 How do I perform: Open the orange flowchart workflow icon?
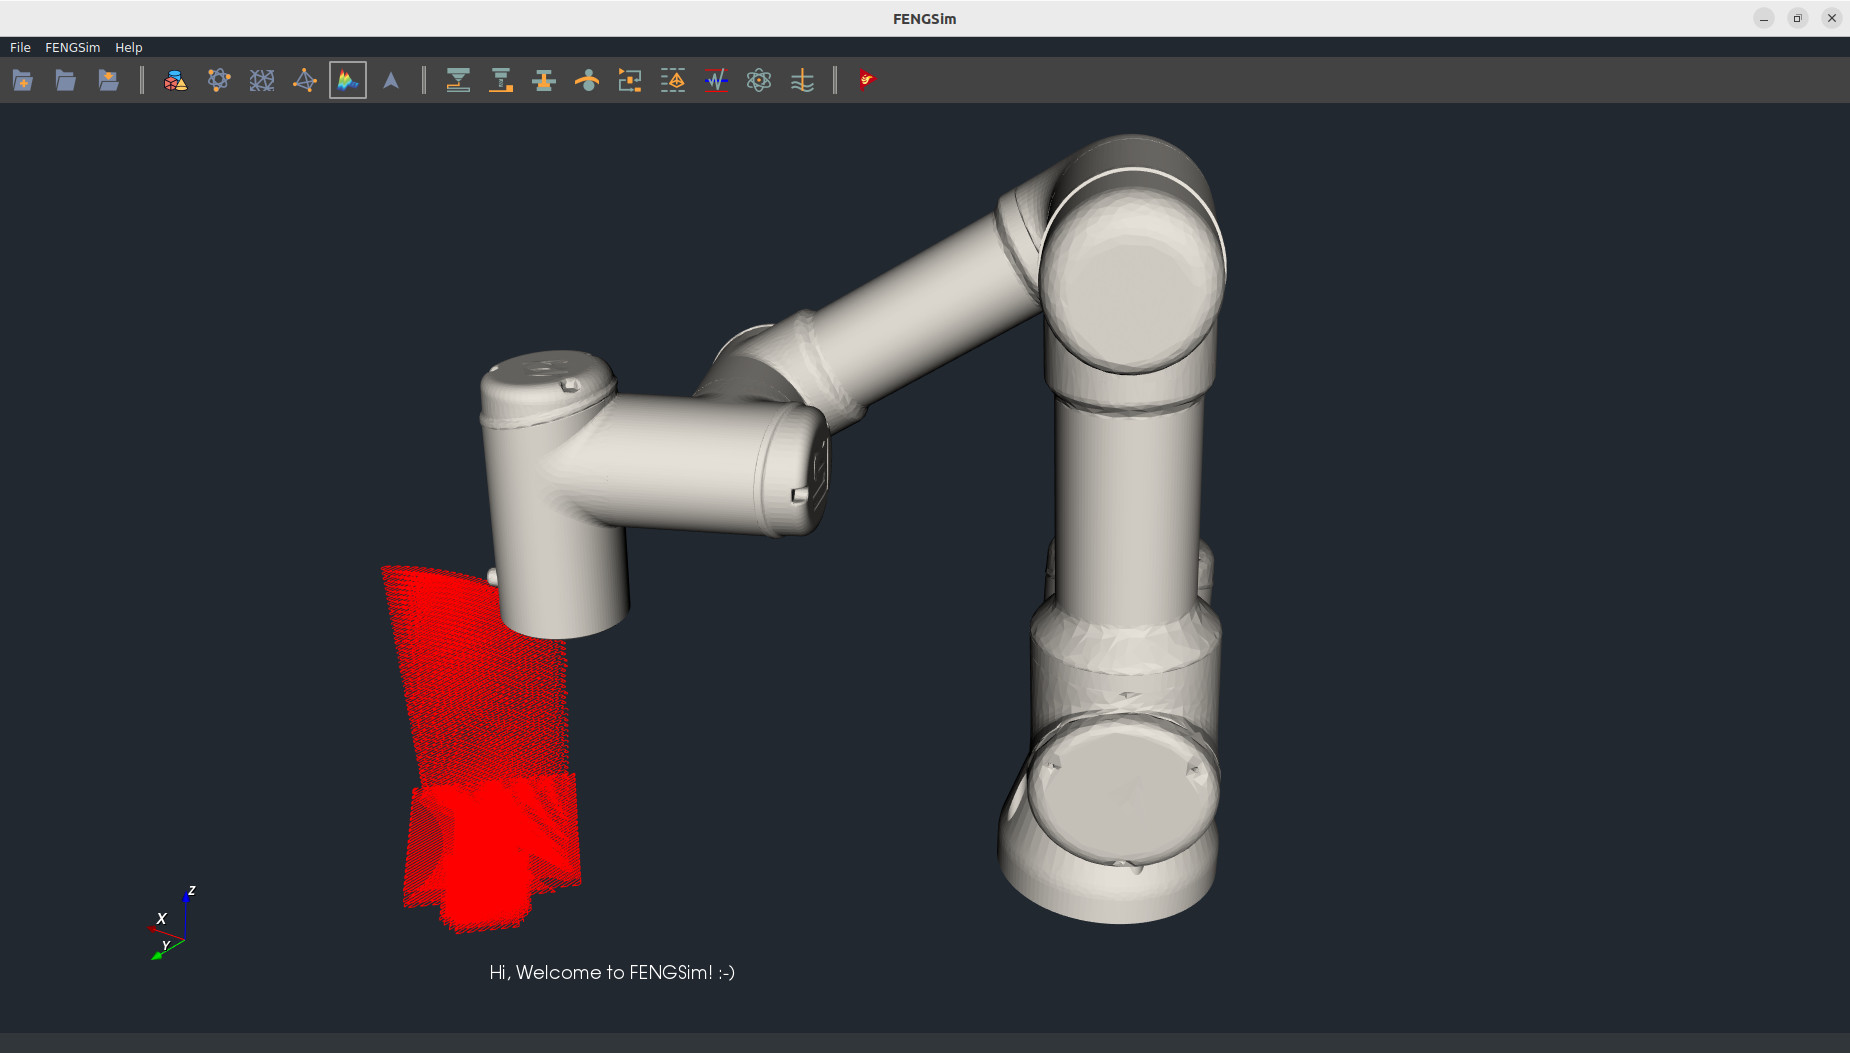point(630,81)
